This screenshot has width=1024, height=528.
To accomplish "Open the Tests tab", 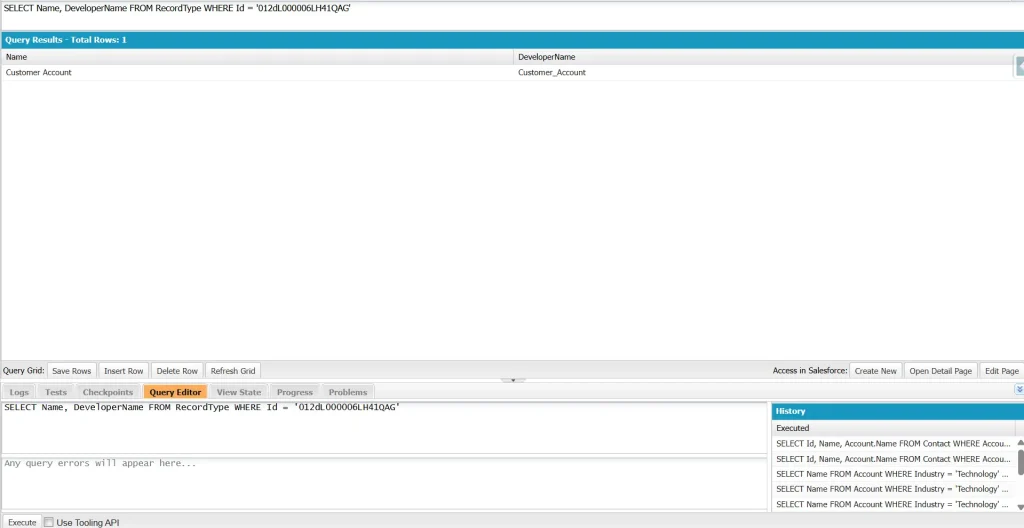I will 56,392.
